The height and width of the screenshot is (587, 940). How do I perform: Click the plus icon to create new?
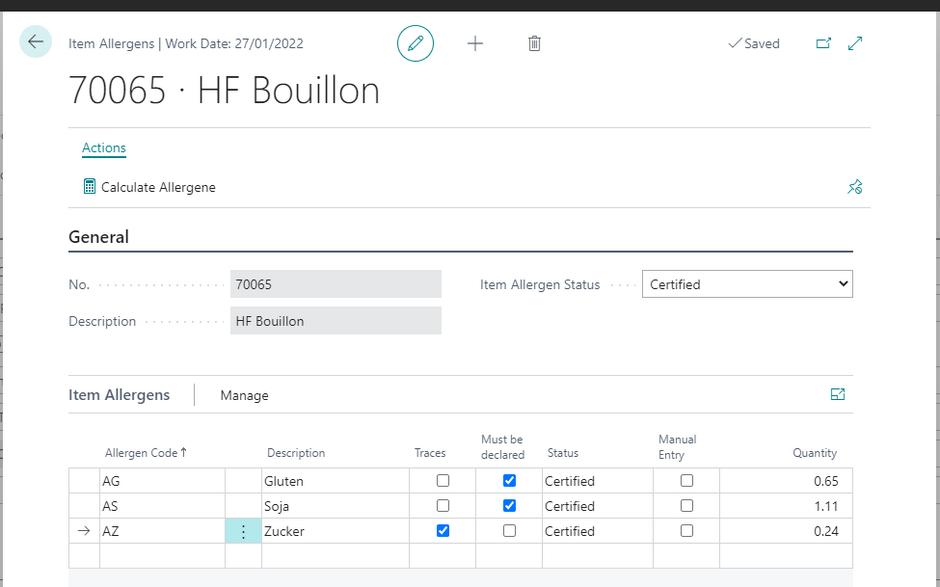point(475,44)
